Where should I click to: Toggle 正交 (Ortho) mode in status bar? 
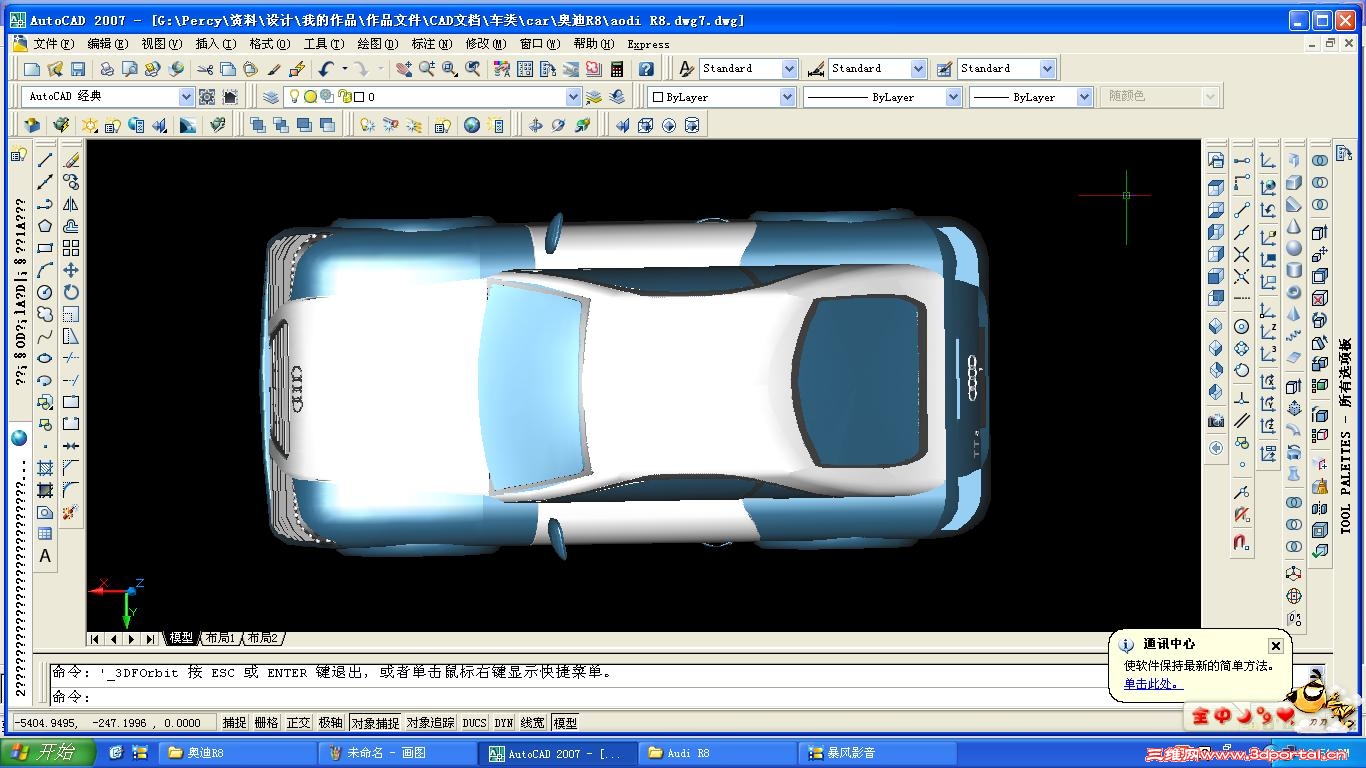click(298, 723)
